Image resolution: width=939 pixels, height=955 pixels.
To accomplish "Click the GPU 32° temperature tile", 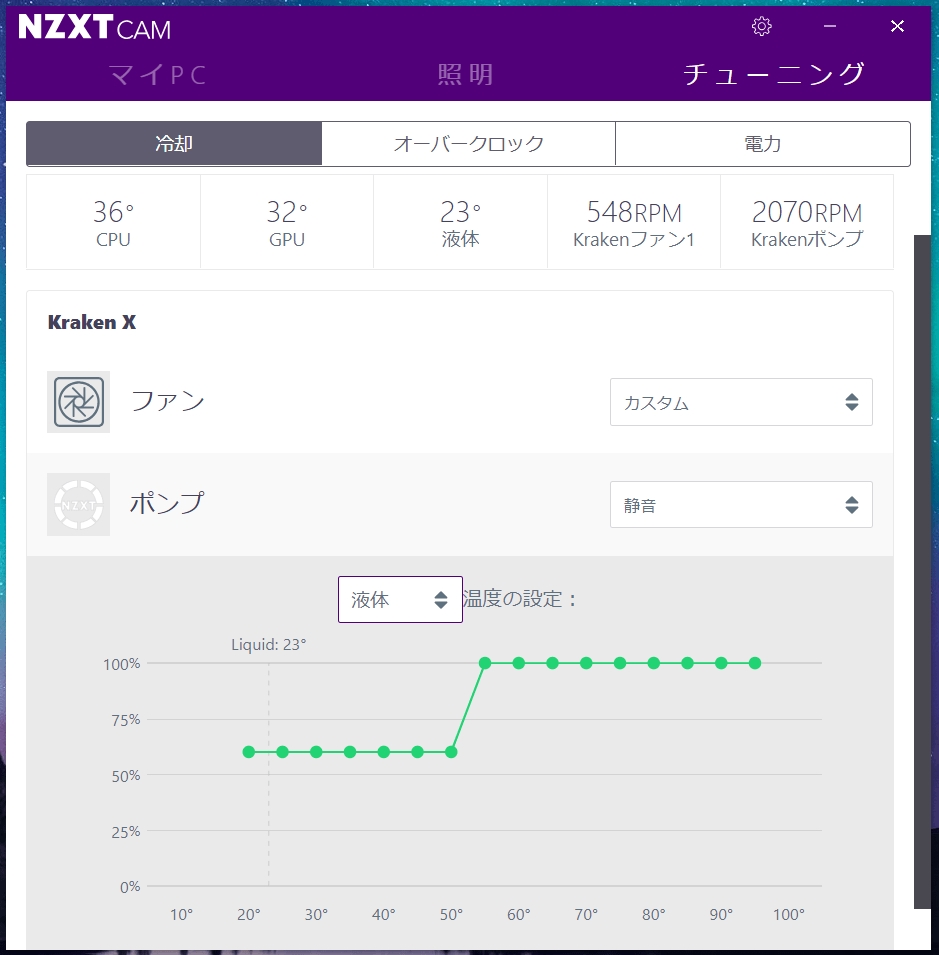I will pos(287,222).
